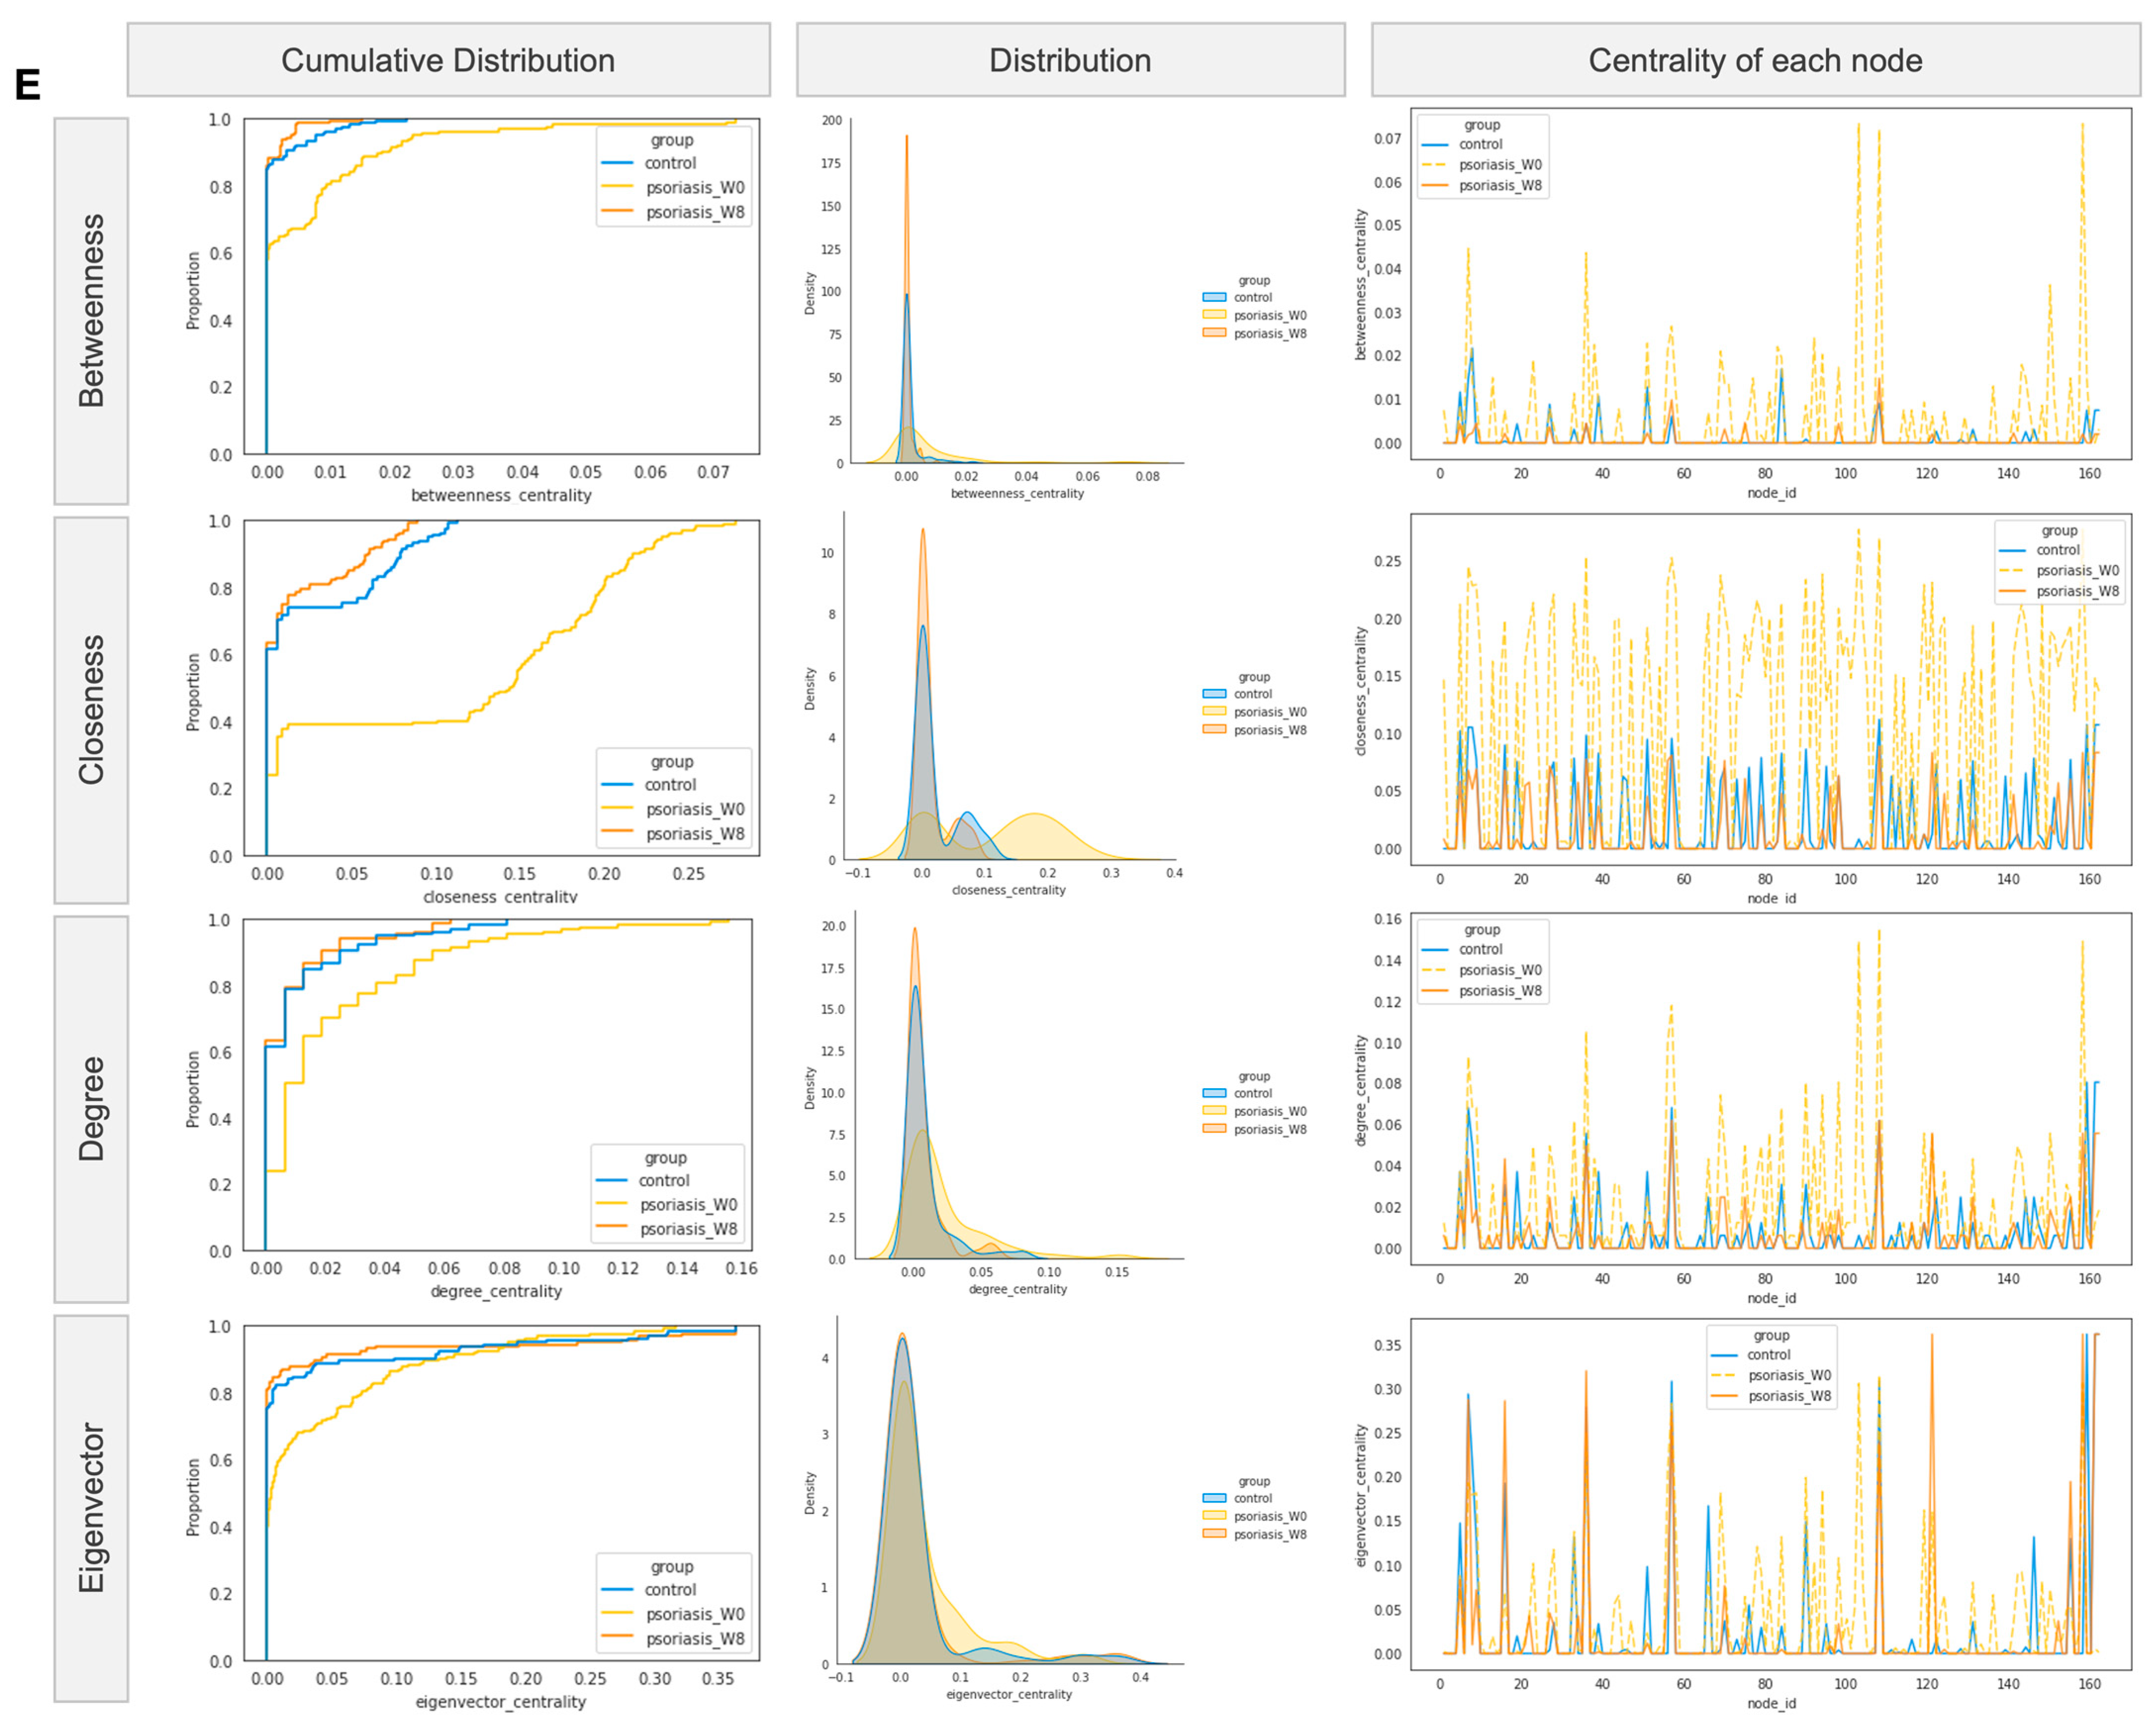This screenshot has height=1734, width=2156.
Task: Click the Distribution column header
Action: coord(1070,60)
